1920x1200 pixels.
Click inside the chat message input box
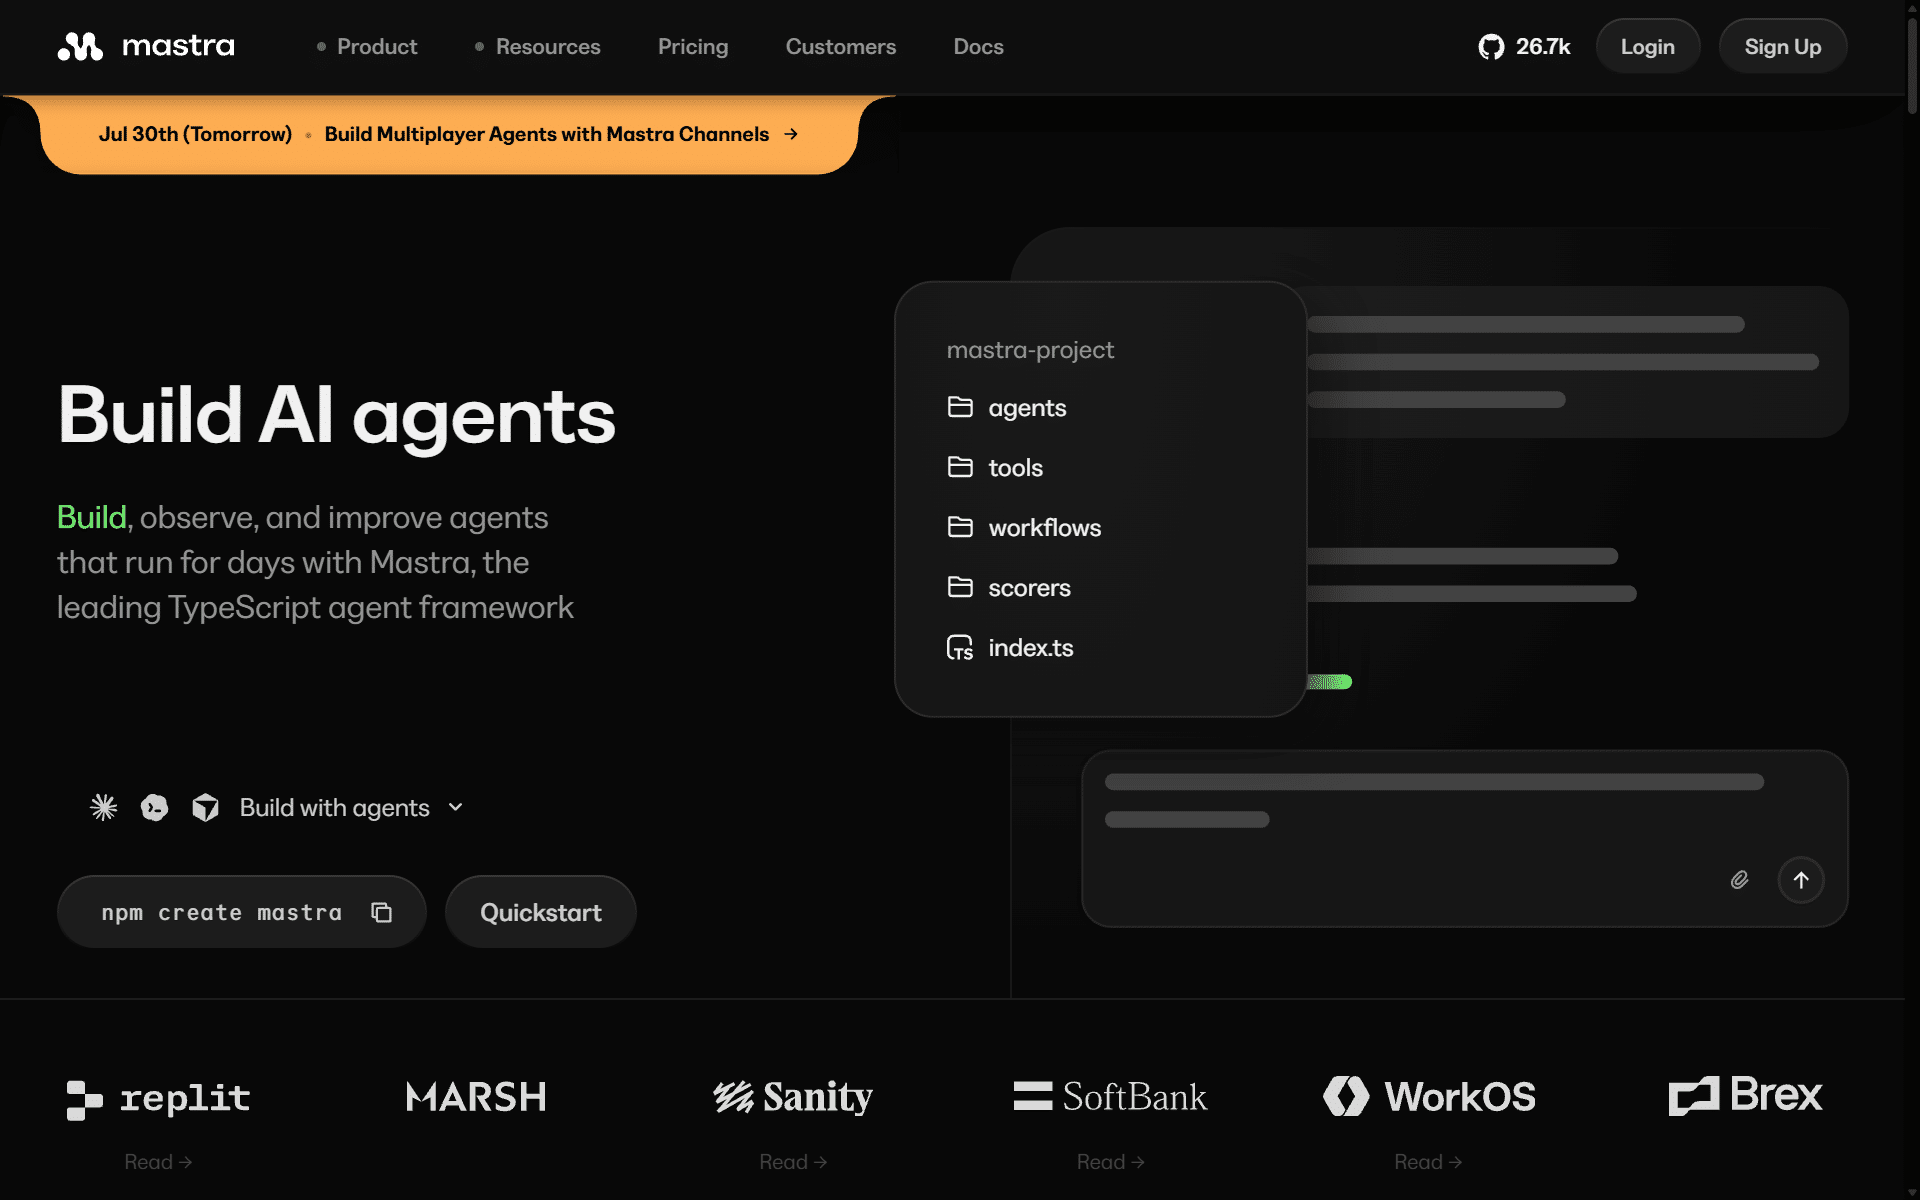tap(1464, 839)
